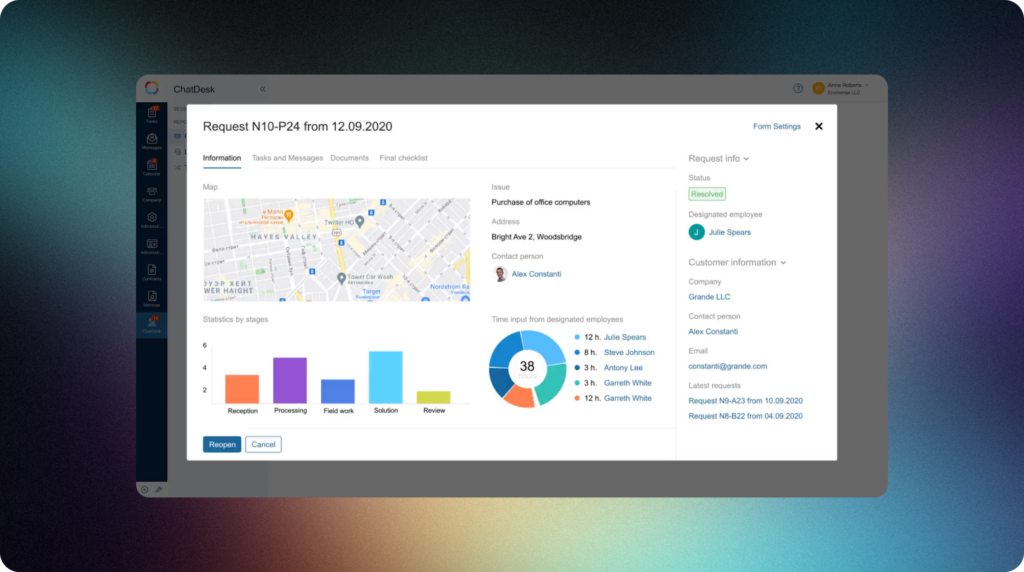Image resolution: width=1024 pixels, height=572 pixels.
Task: Open the Anne Roberts account dropdown
Action: point(845,88)
